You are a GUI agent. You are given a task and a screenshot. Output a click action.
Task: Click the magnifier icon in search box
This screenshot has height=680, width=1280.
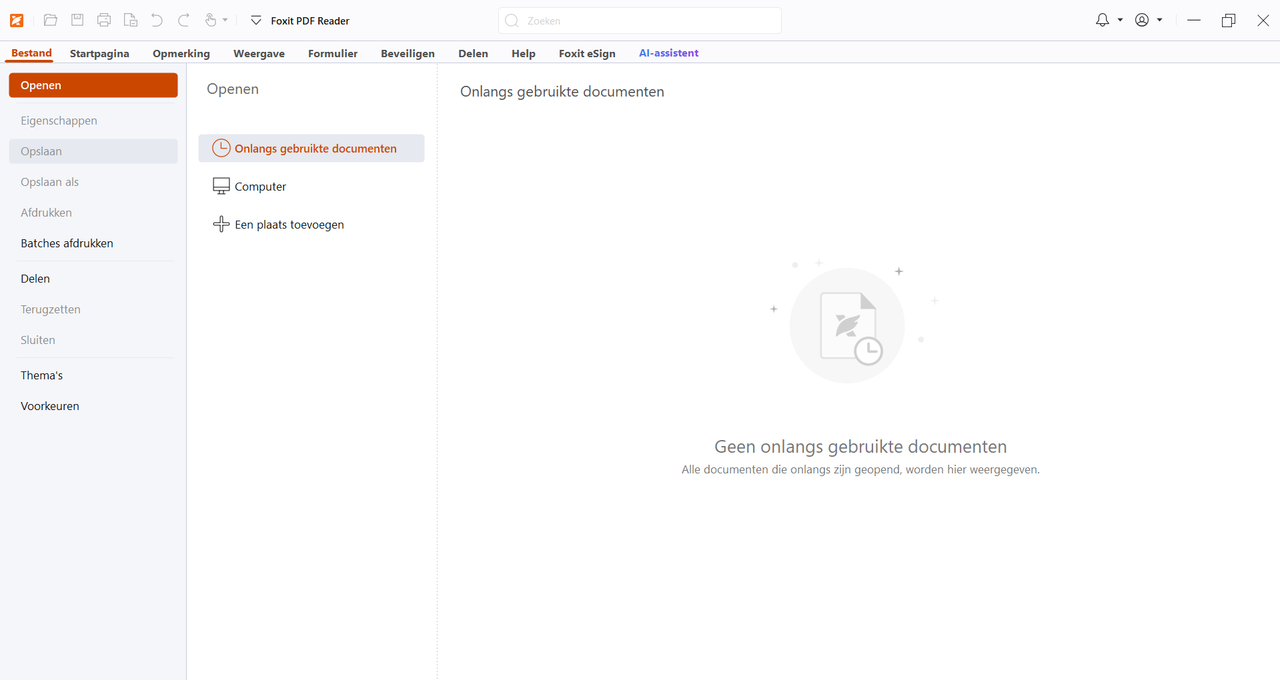tap(512, 20)
